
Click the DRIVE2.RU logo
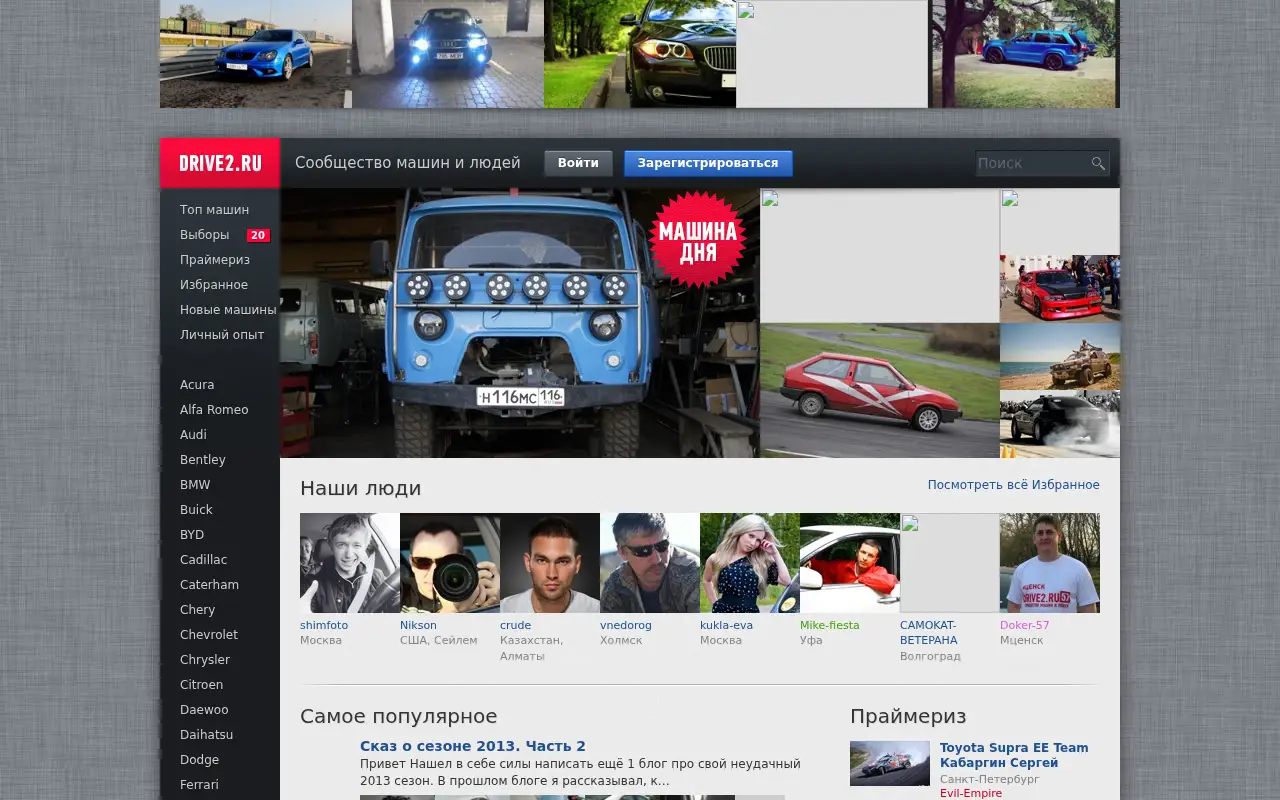coord(220,163)
